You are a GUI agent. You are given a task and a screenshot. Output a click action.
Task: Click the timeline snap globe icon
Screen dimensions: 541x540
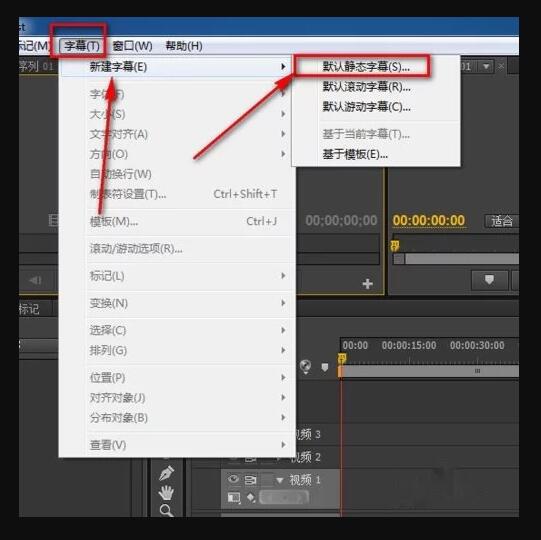click(x=305, y=366)
